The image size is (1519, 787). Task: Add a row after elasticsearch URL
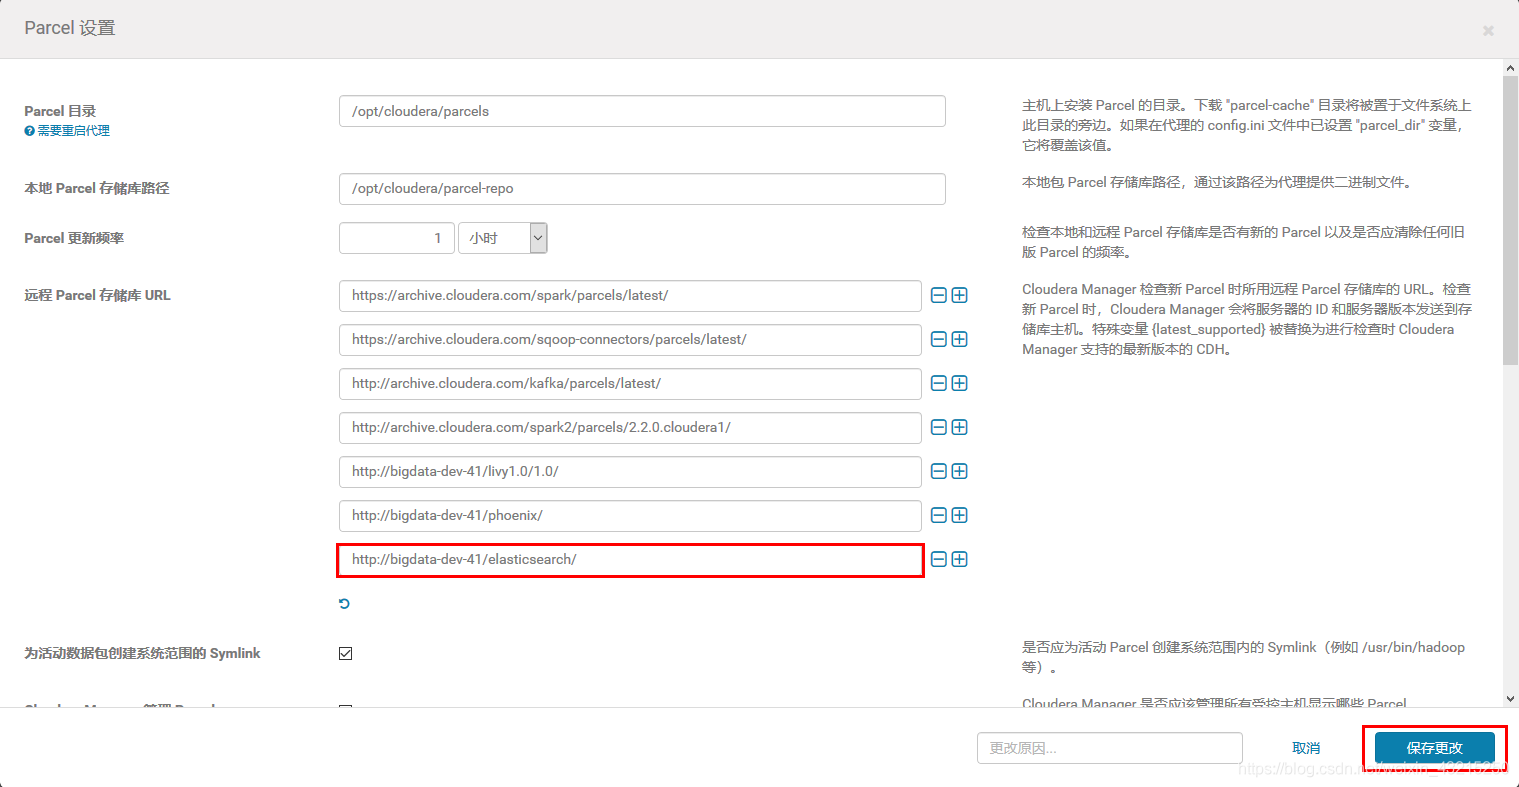[x=959, y=559]
